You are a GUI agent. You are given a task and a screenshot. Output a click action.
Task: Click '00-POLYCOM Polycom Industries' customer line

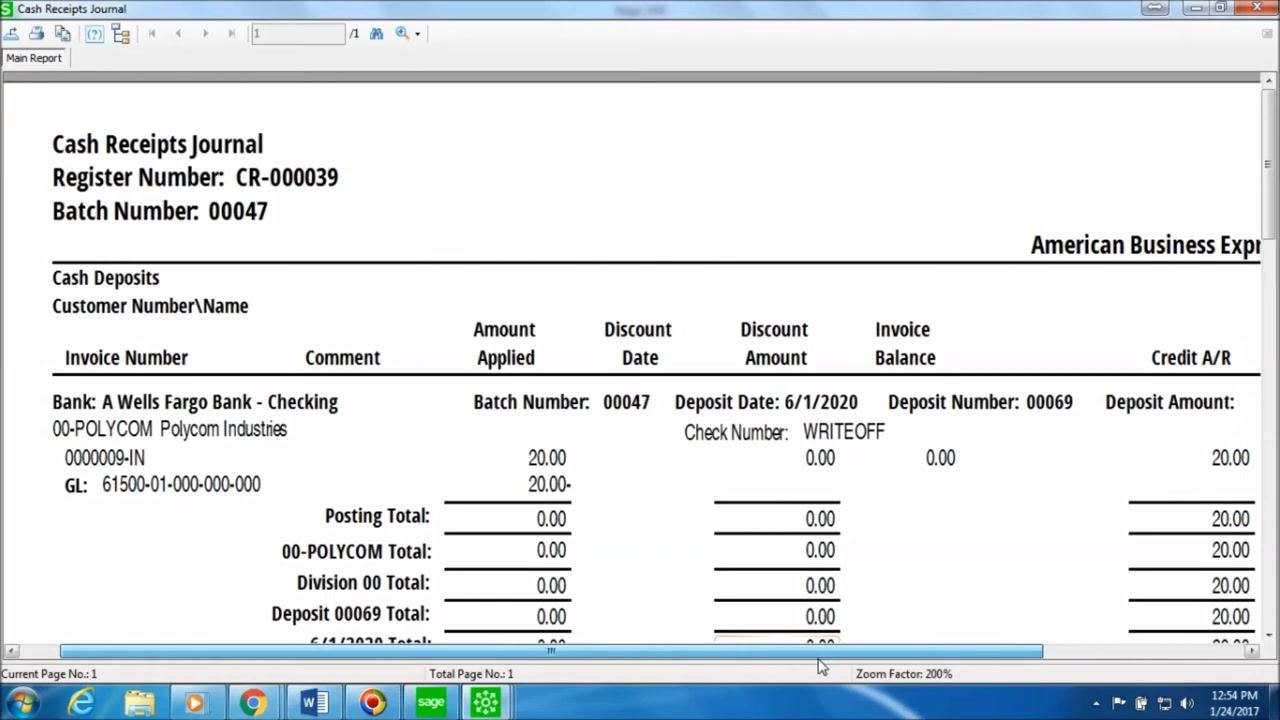point(170,429)
